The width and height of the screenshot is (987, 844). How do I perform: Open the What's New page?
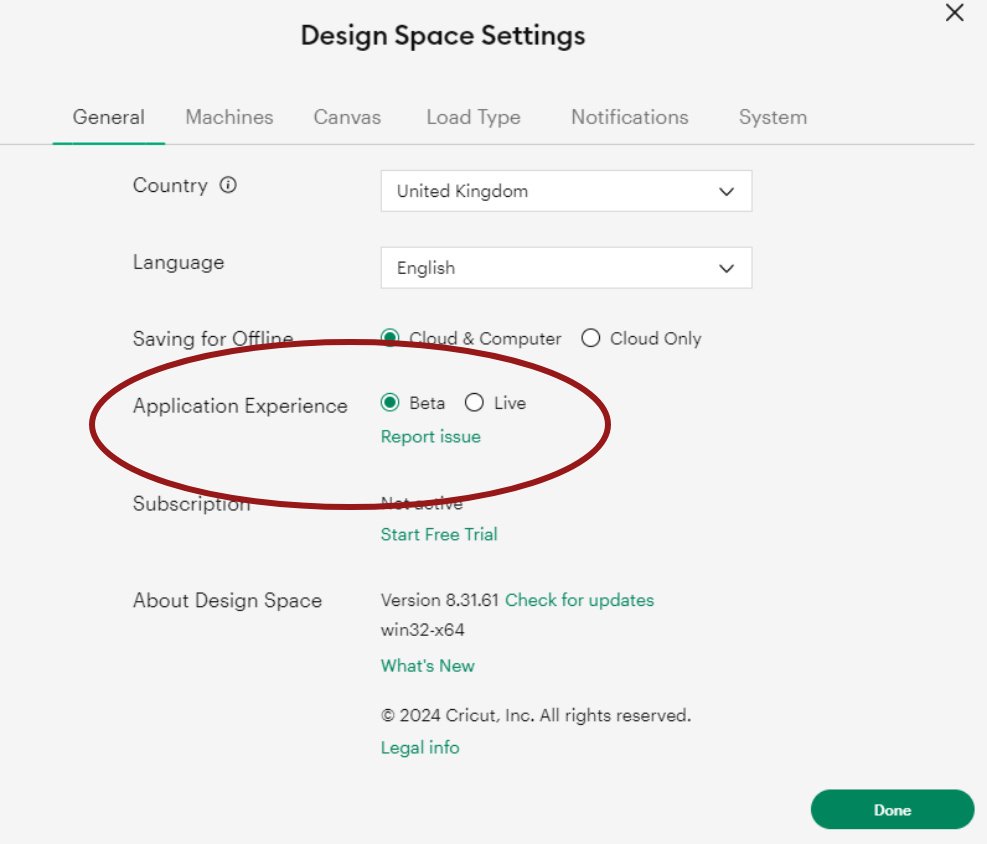coord(427,665)
